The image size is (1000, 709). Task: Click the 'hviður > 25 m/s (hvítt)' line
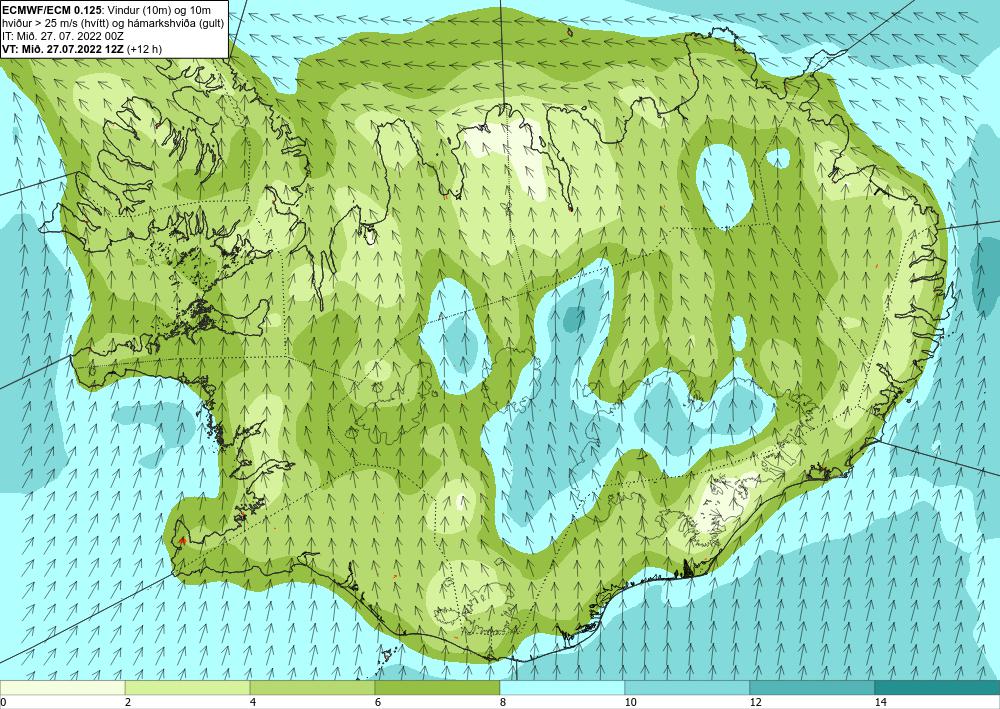point(56,24)
